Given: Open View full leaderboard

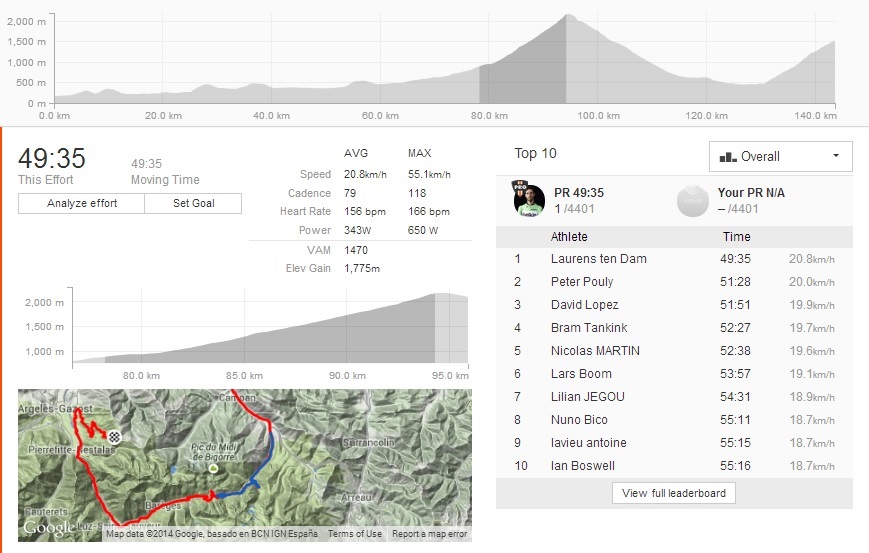Looking at the screenshot, I should tap(674, 493).
